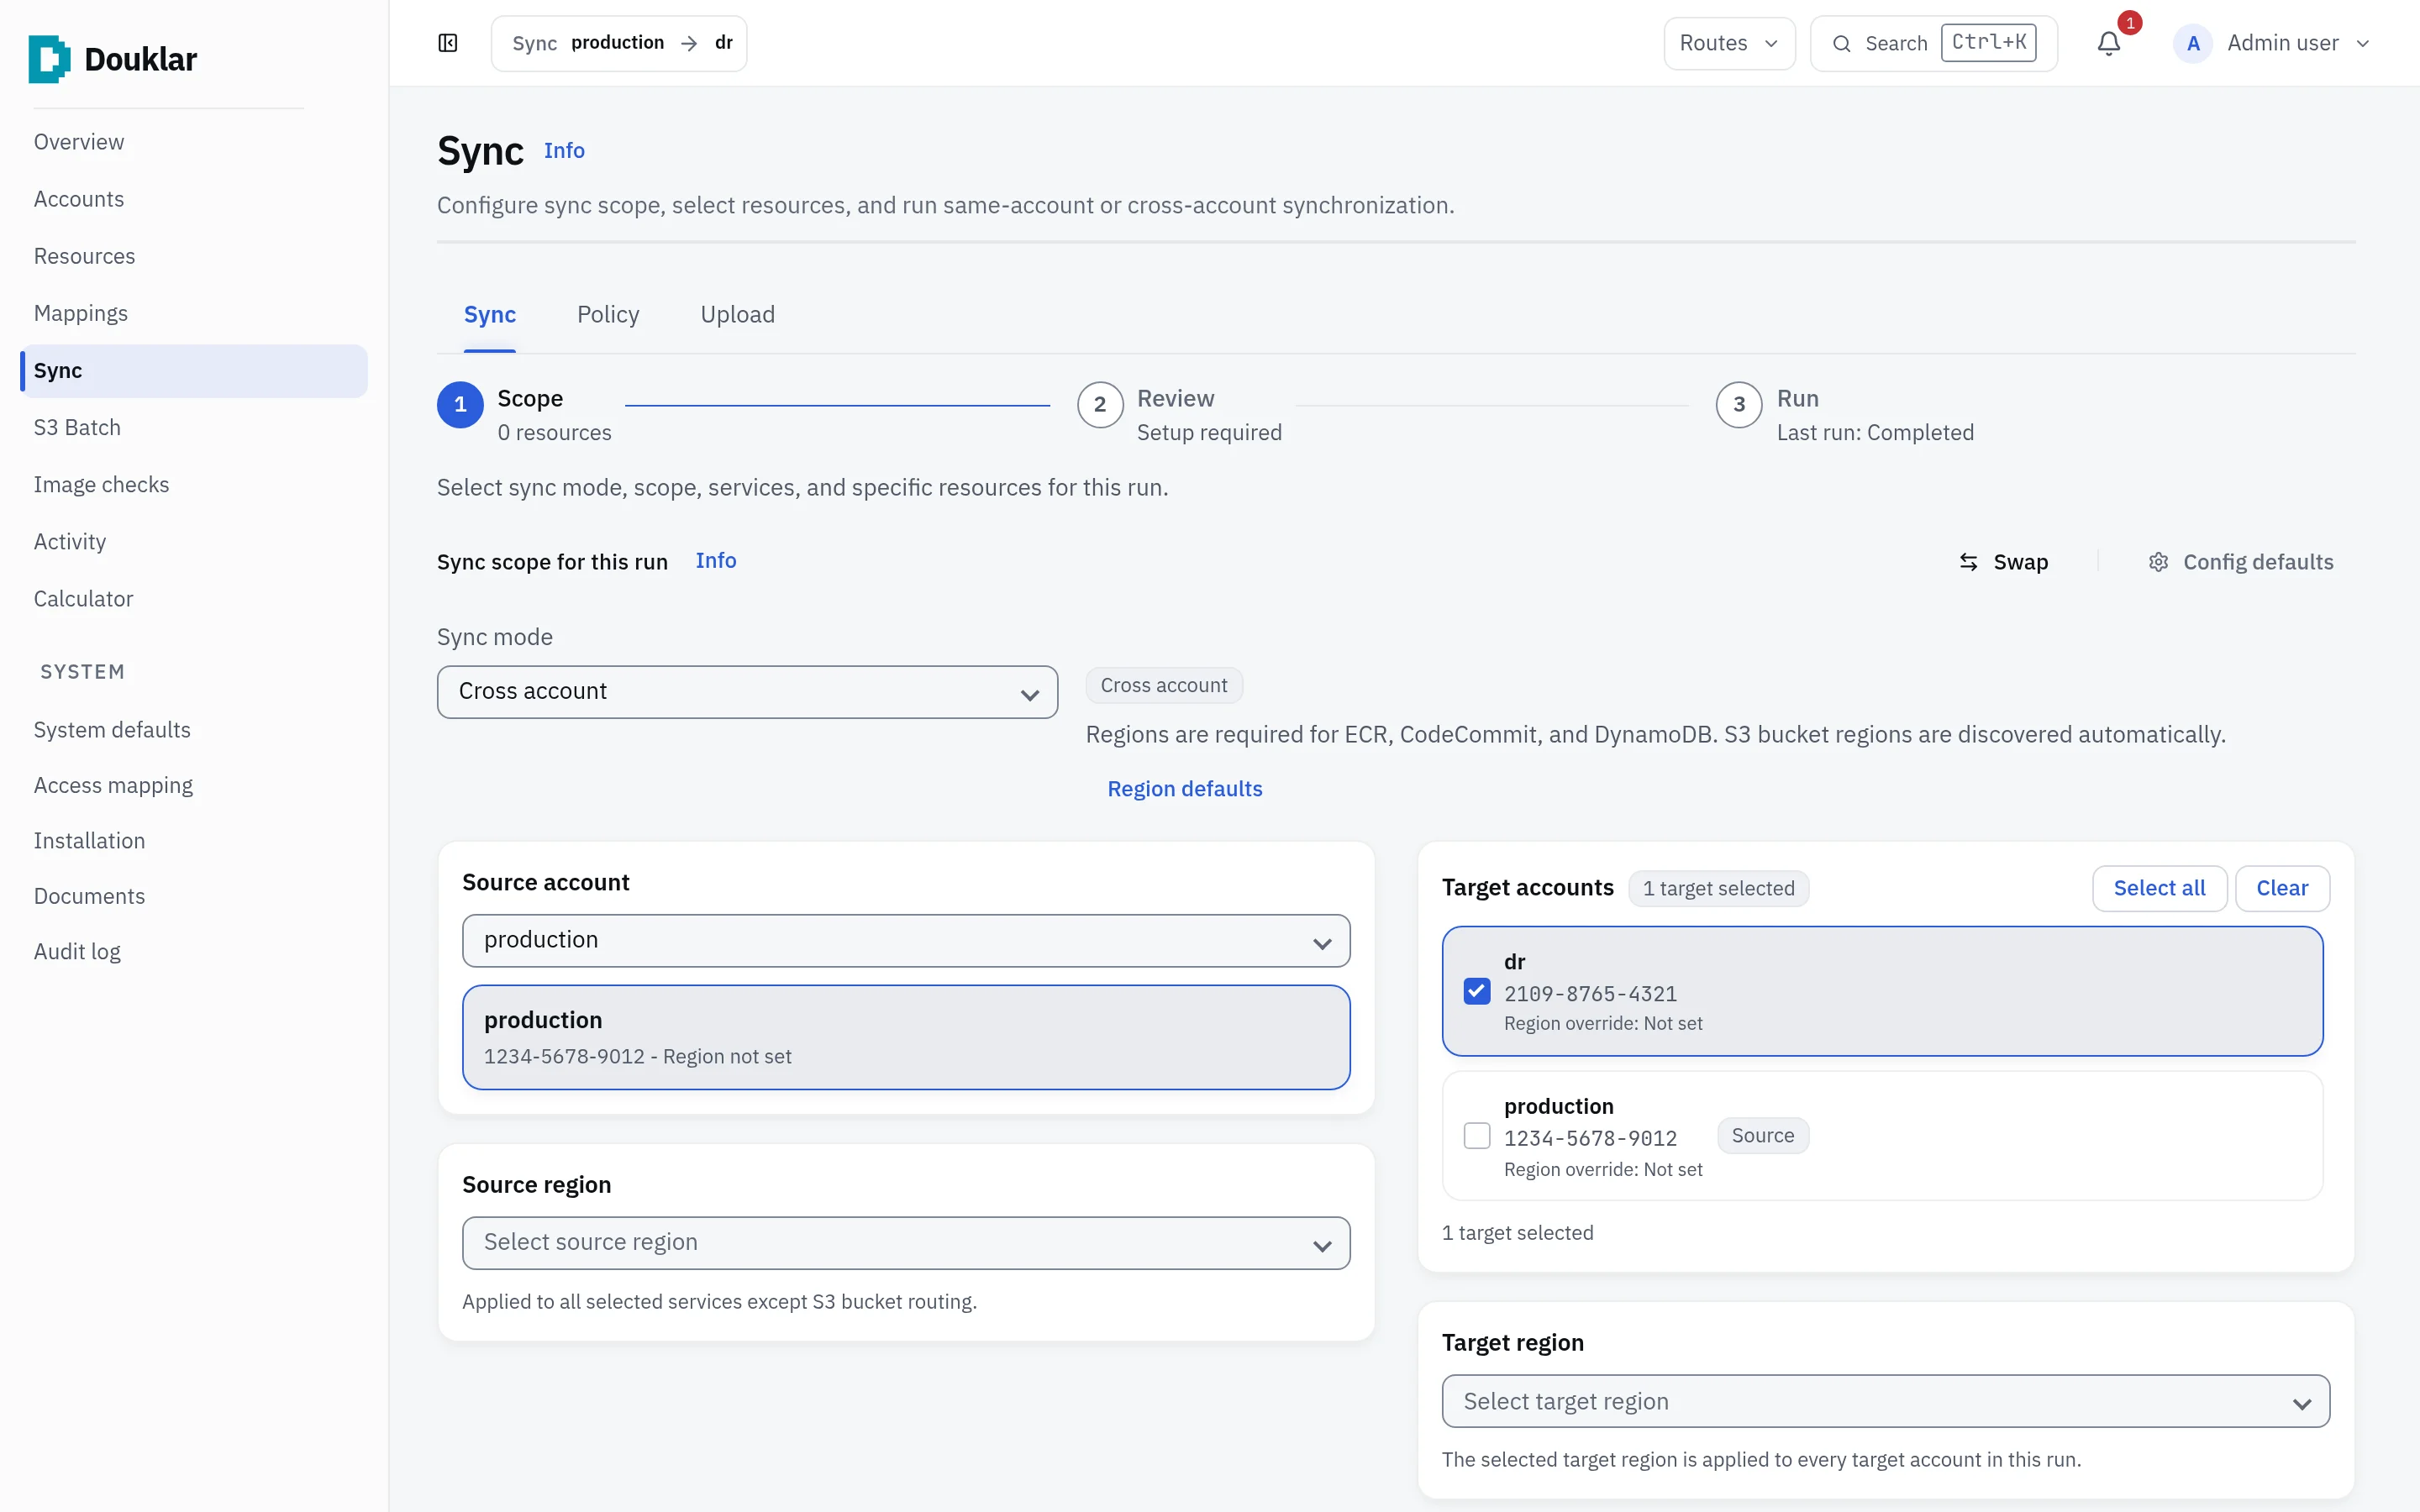The height and width of the screenshot is (1512, 2420).
Task: Open the Routes dropdown
Action: coord(1729,43)
